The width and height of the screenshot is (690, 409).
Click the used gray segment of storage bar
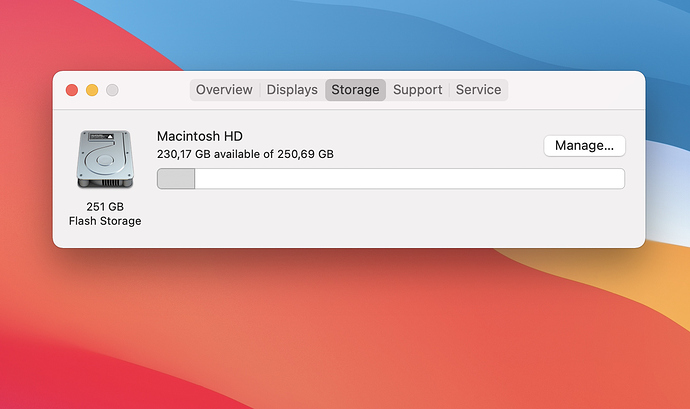click(x=176, y=179)
